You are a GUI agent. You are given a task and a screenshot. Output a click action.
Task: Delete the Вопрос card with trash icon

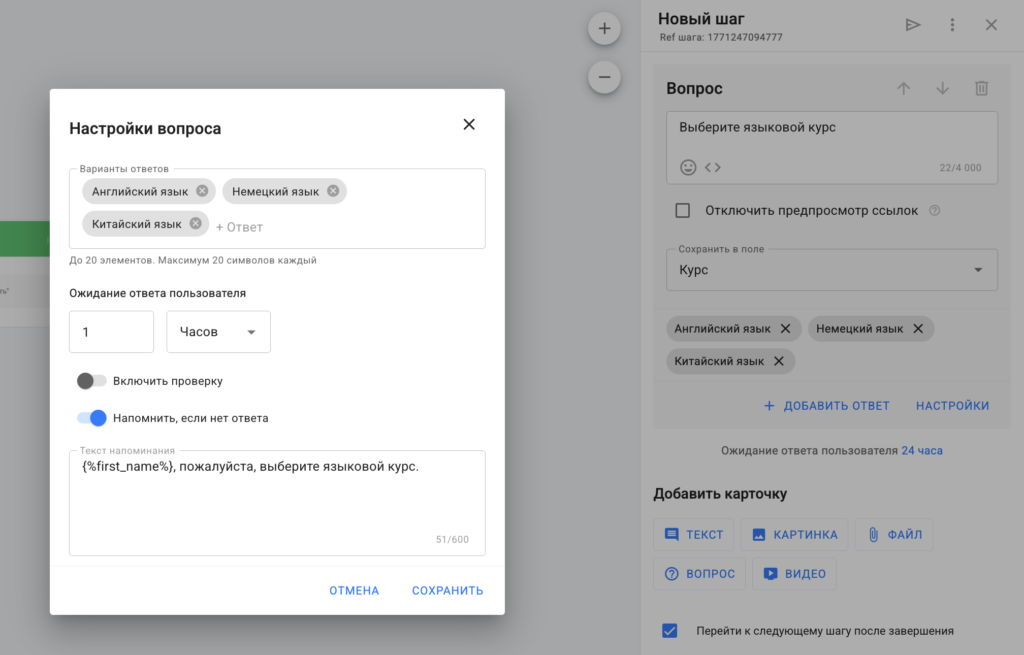tap(981, 88)
